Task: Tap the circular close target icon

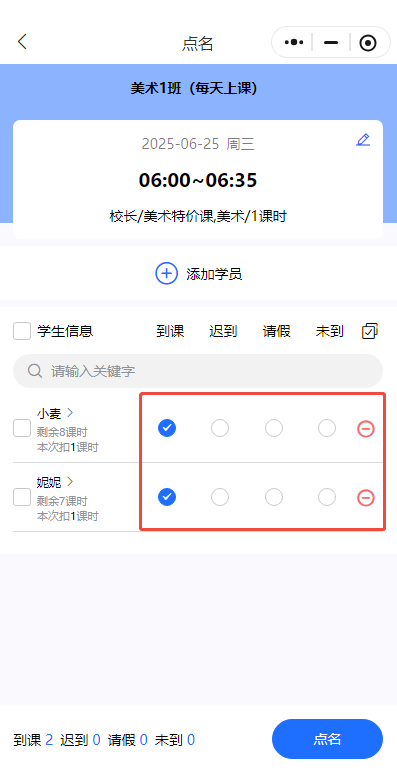Action: pos(367,43)
